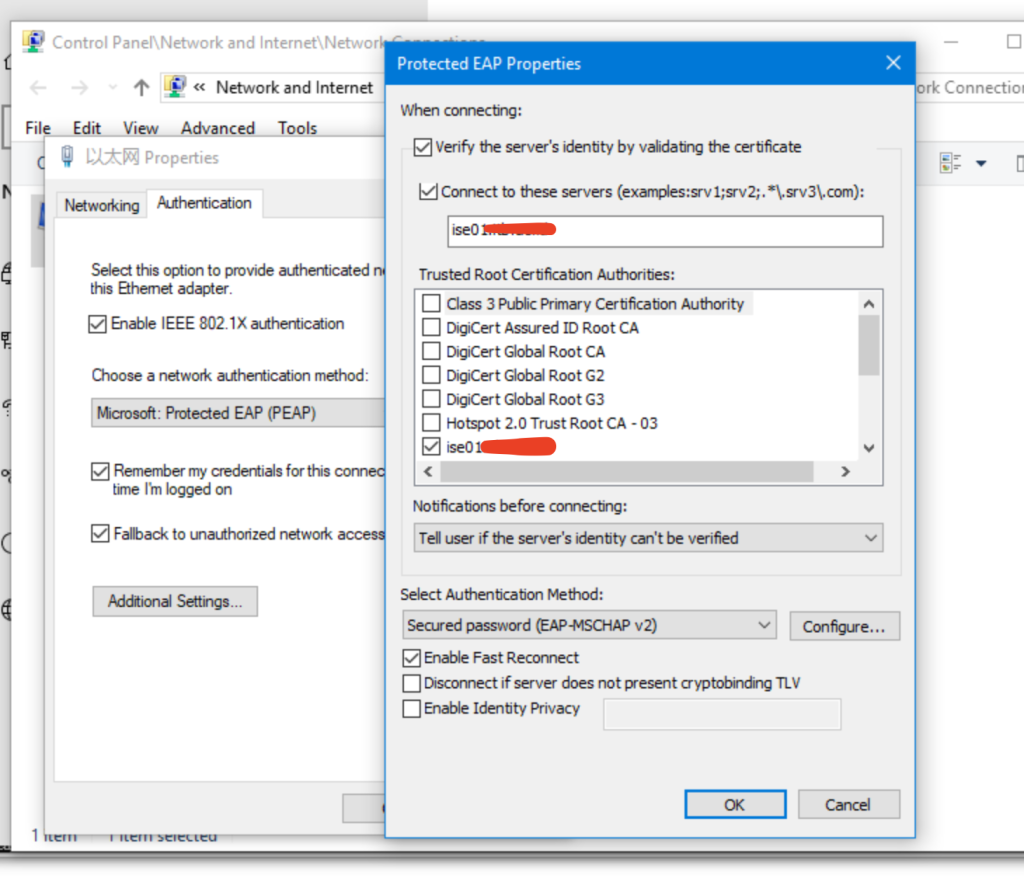Expand the Select Authentication Method dropdown
1024x887 pixels.
(x=589, y=626)
